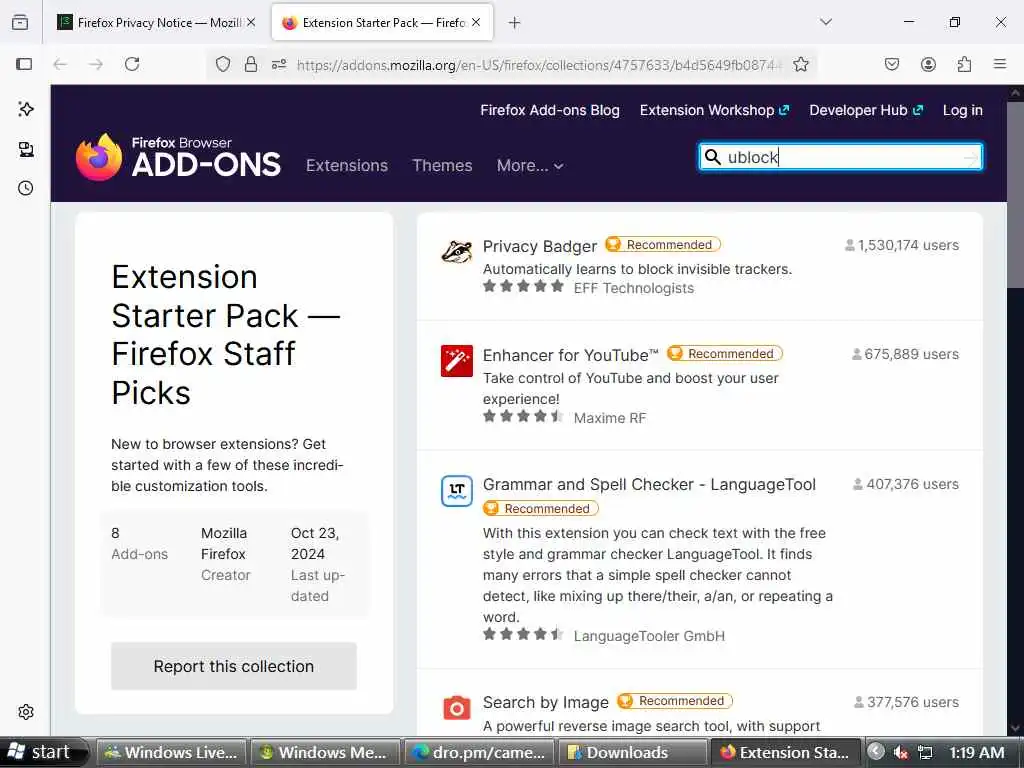Switch to dro.pm/came... taskbar item
The image size is (1024, 768).
tap(479, 752)
